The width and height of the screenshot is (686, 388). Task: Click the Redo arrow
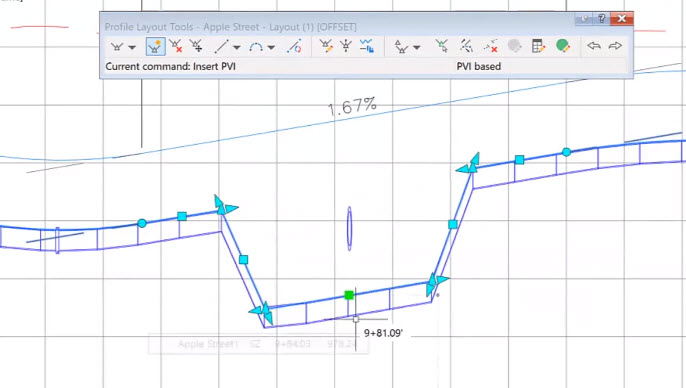pos(615,45)
